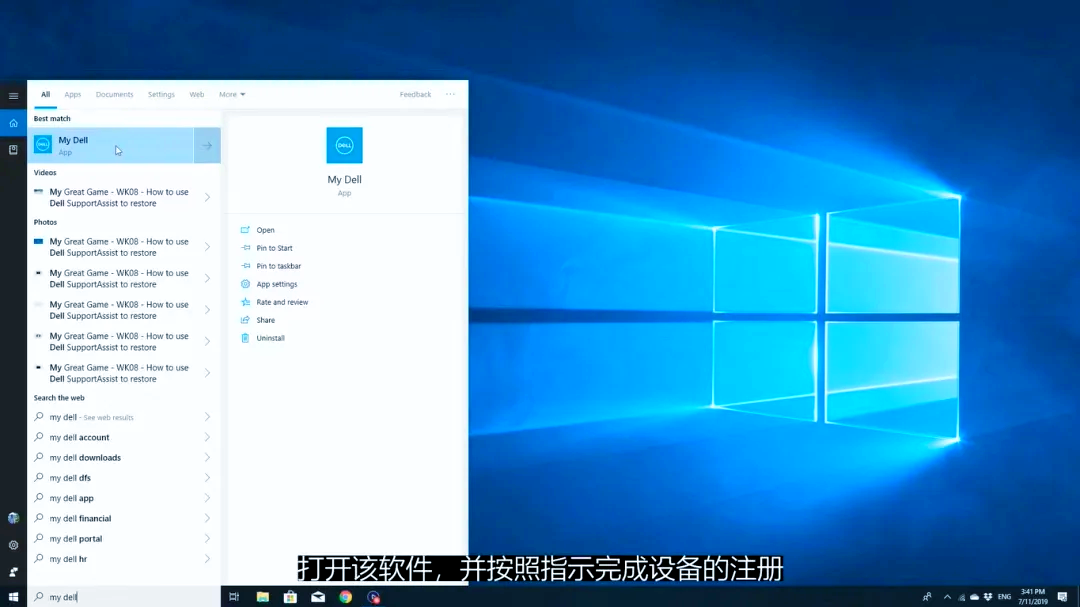1080x607 pixels.
Task: Open the three-dot options menu
Action: [450, 94]
